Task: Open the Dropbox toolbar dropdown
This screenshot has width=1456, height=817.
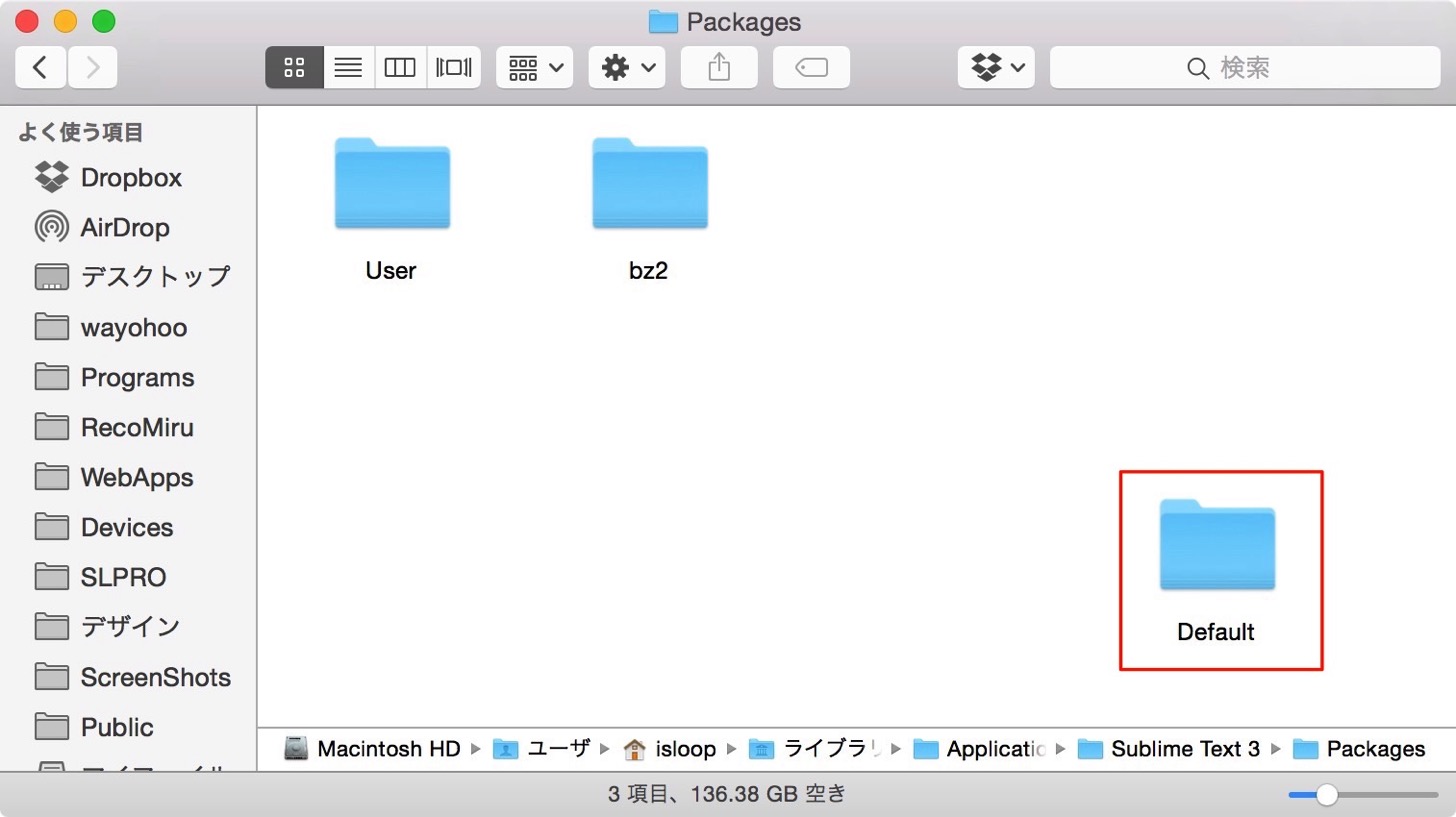Action: click(996, 67)
